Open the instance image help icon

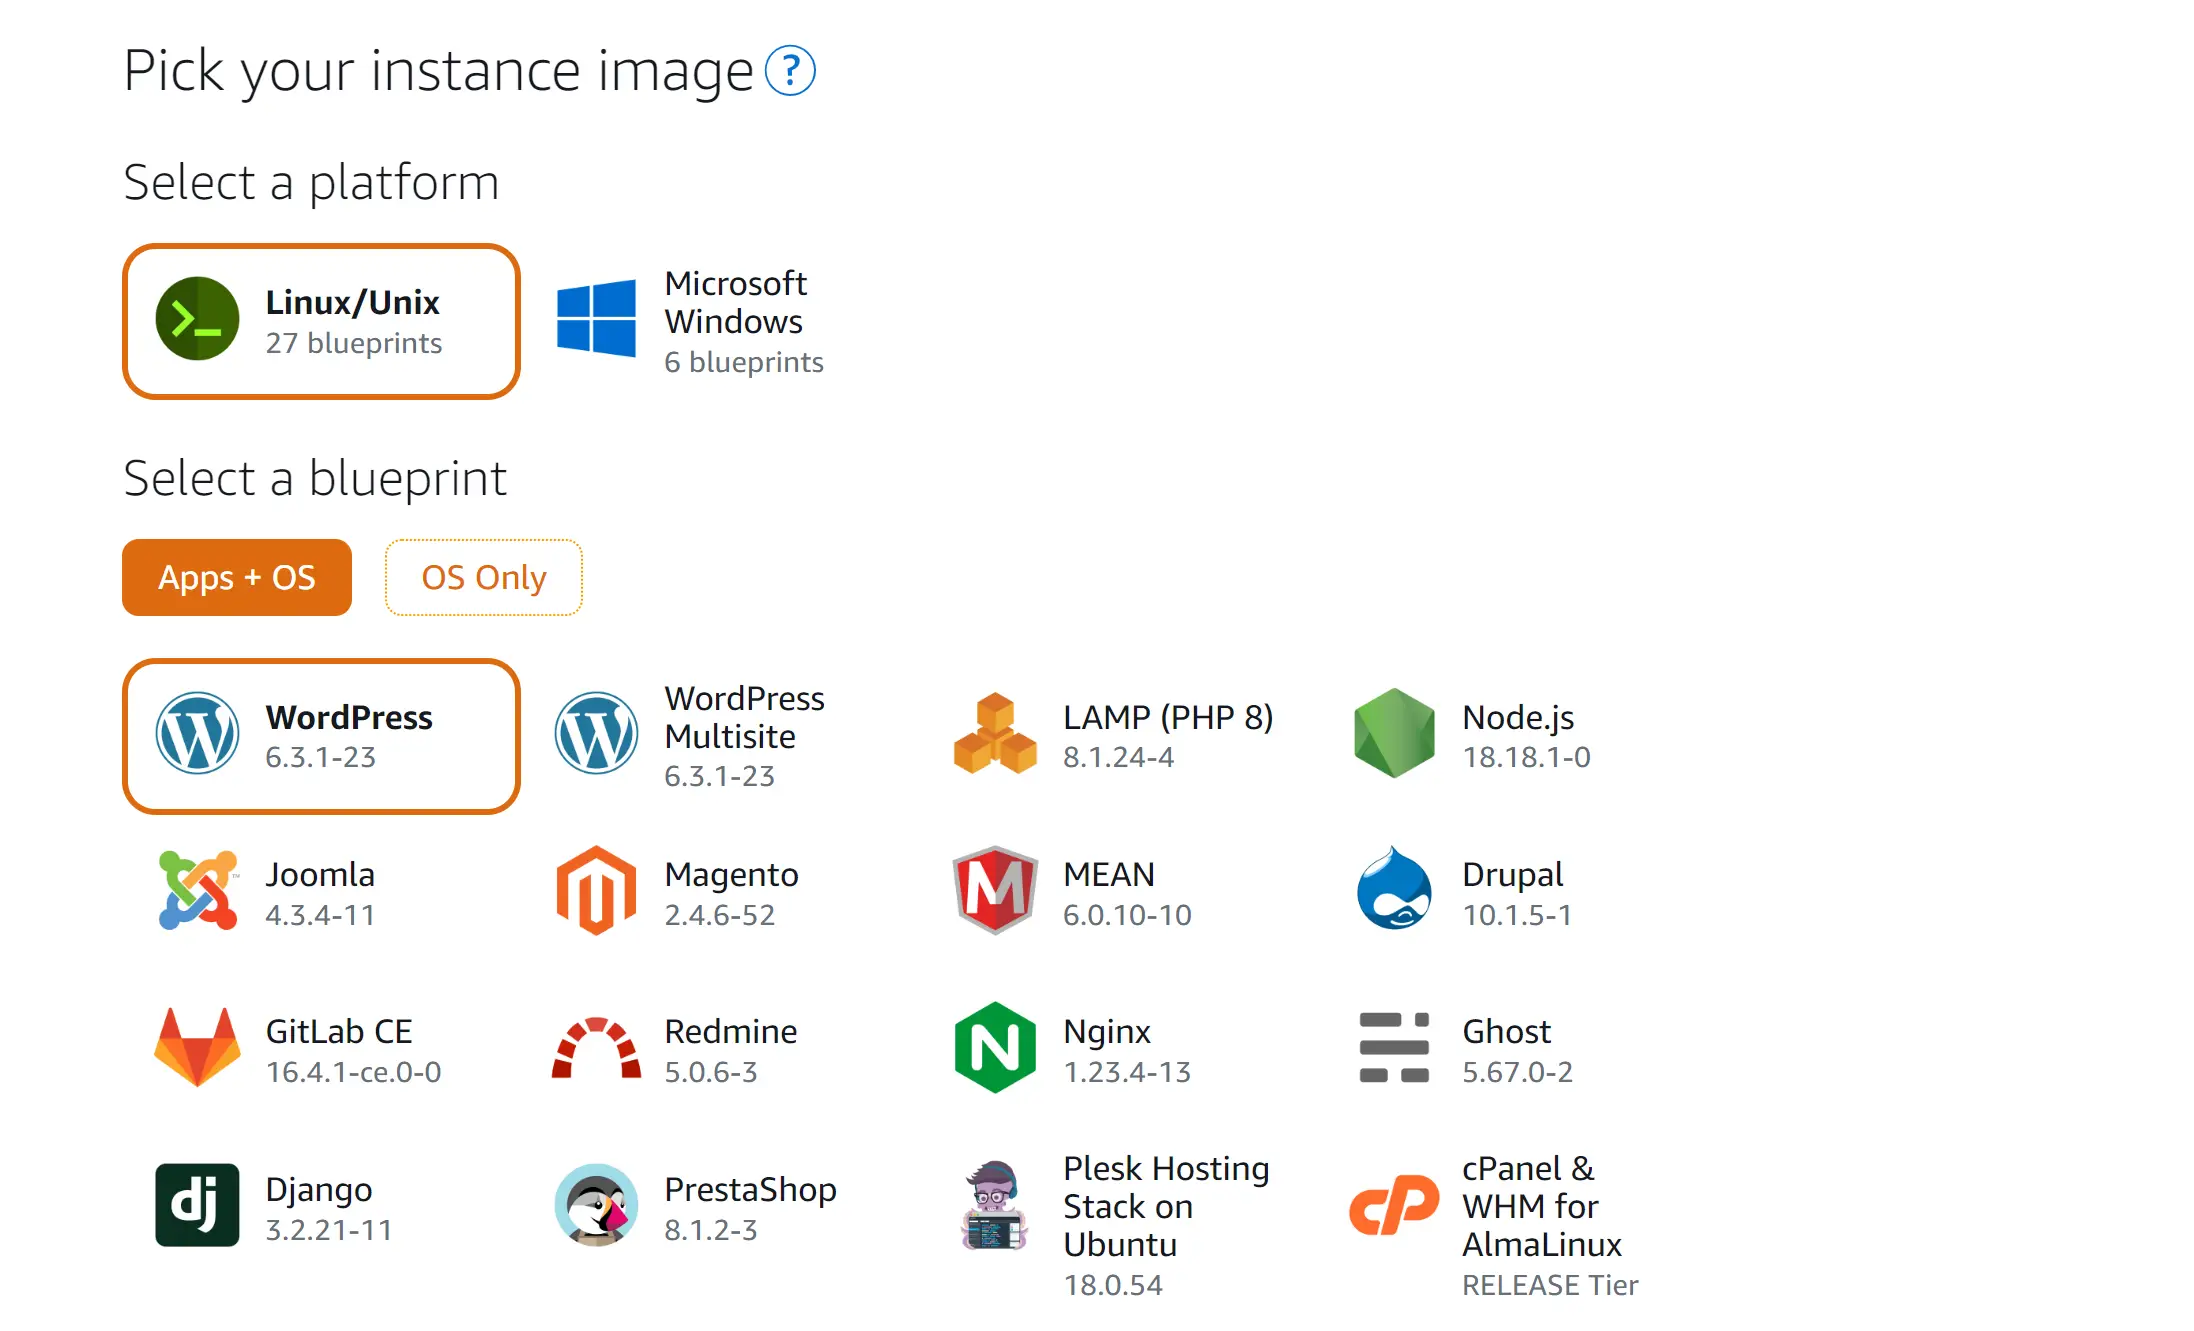point(790,71)
